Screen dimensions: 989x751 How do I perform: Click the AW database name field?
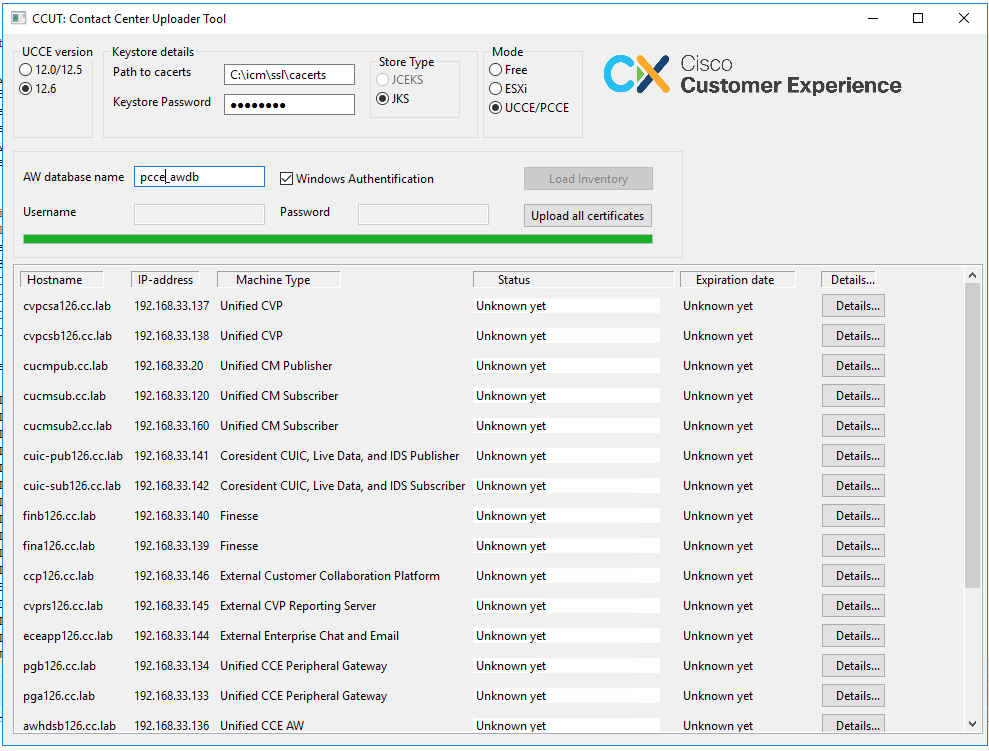click(x=199, y=177)
